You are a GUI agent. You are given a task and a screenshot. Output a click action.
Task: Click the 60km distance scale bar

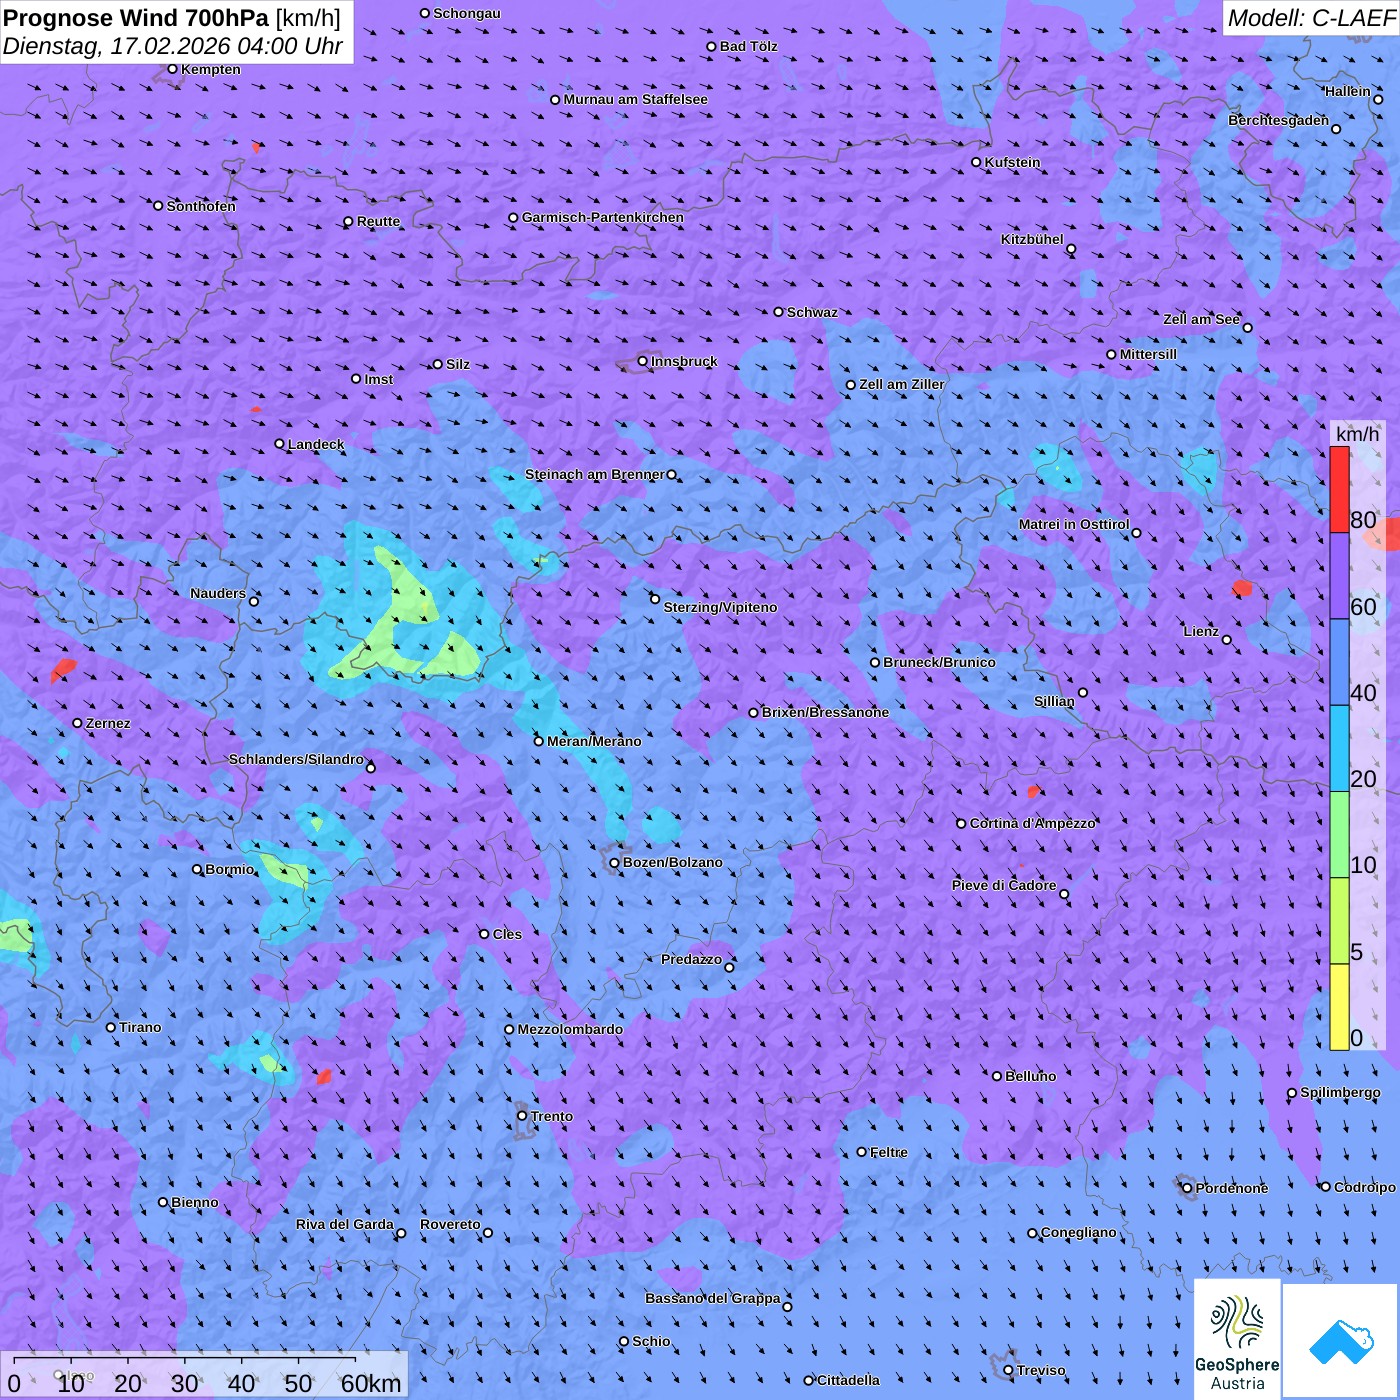185,1361
